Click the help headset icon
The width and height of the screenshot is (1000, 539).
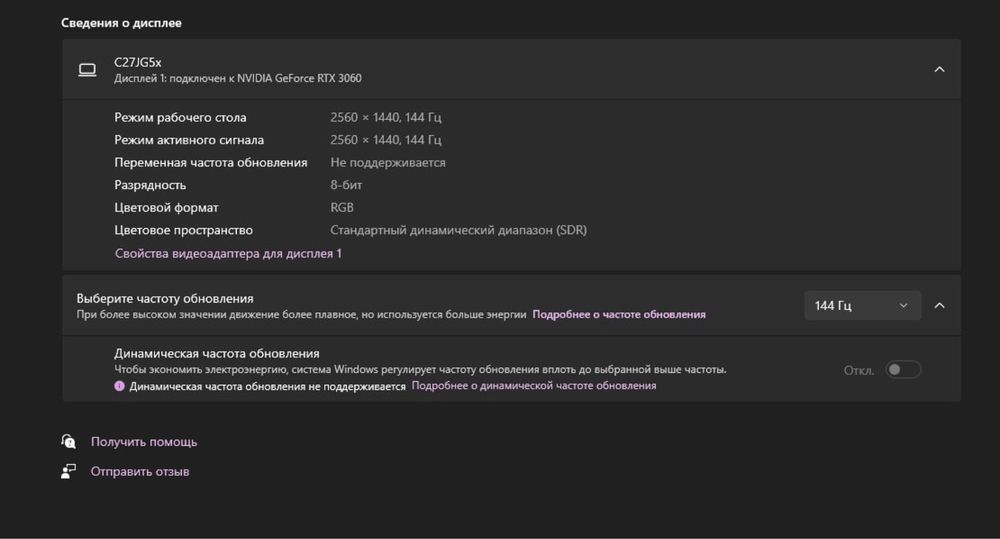click(68, 441)
